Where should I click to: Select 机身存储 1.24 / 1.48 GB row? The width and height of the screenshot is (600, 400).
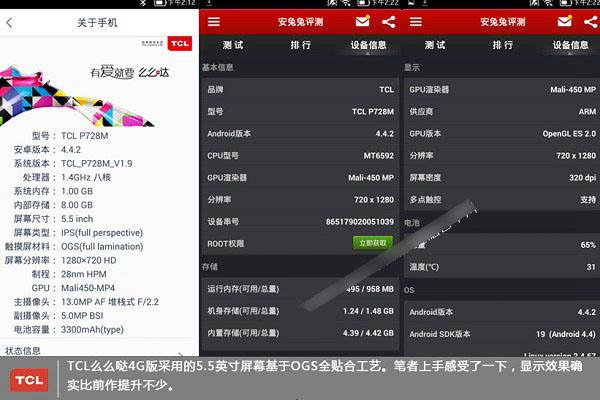click(x=300, y=311)
